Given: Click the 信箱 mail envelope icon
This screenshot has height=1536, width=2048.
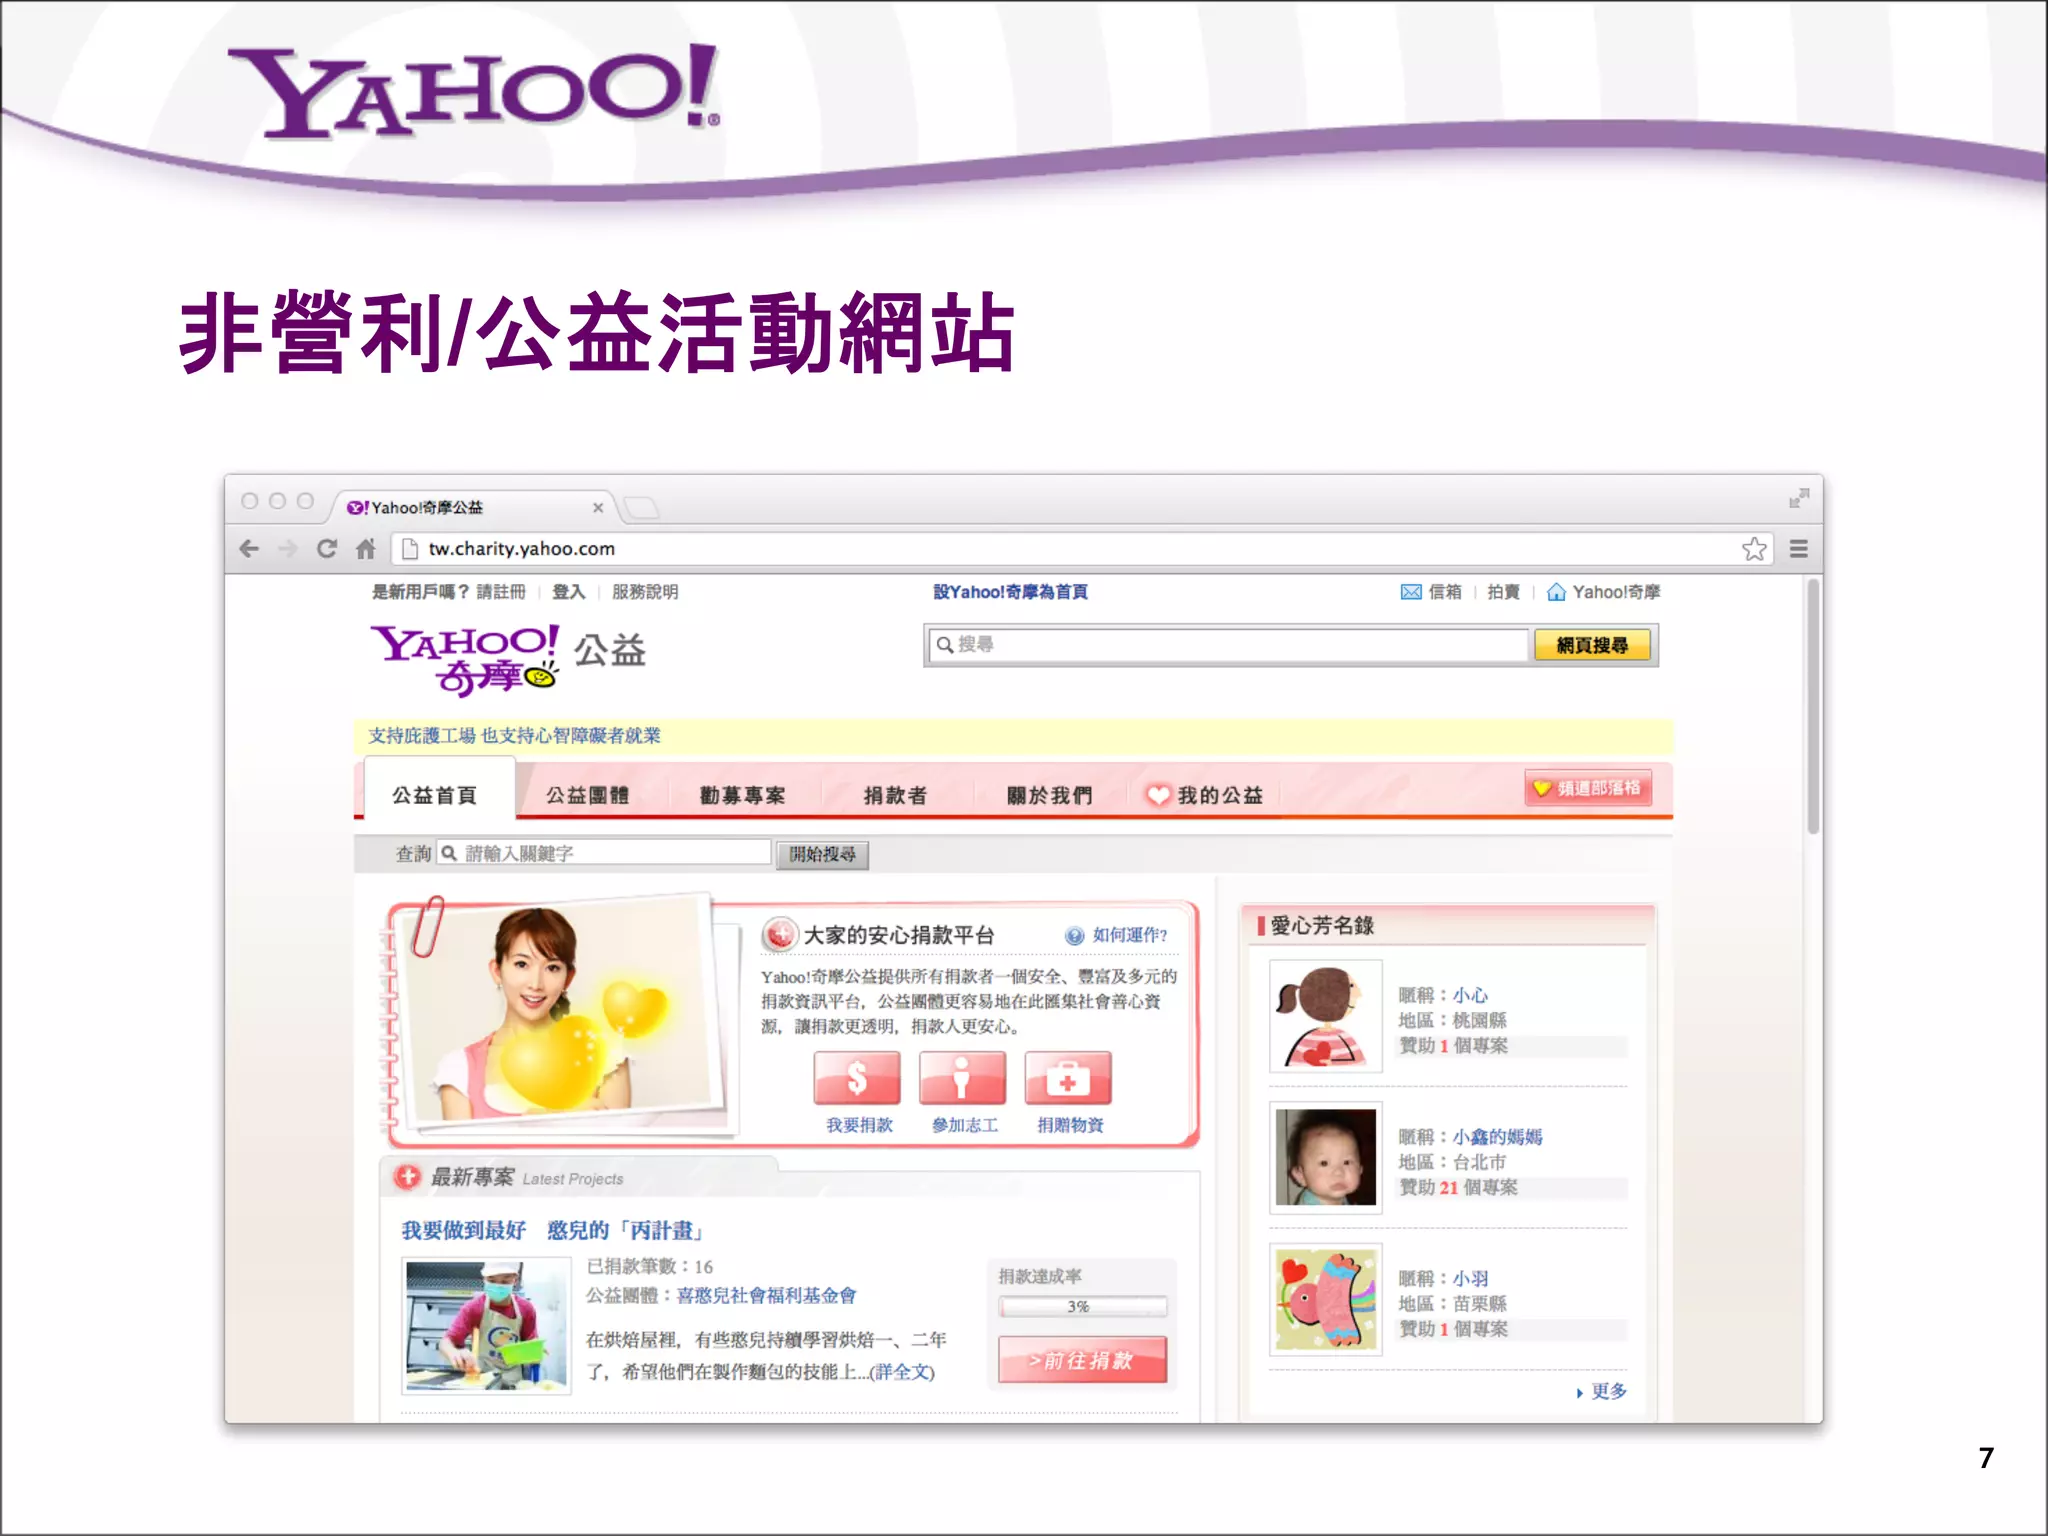Looking at the screenshot, I should (x=1411, y=592).
